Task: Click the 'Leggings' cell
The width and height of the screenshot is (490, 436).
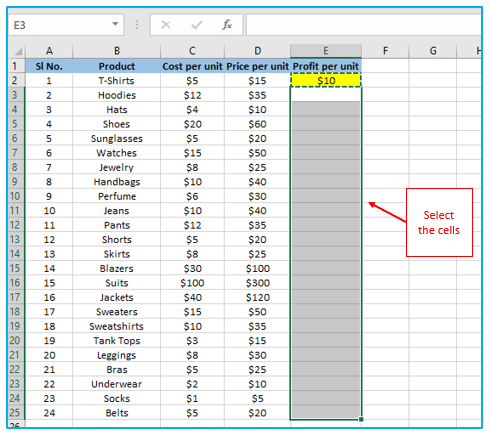Action: click(117, 355)
